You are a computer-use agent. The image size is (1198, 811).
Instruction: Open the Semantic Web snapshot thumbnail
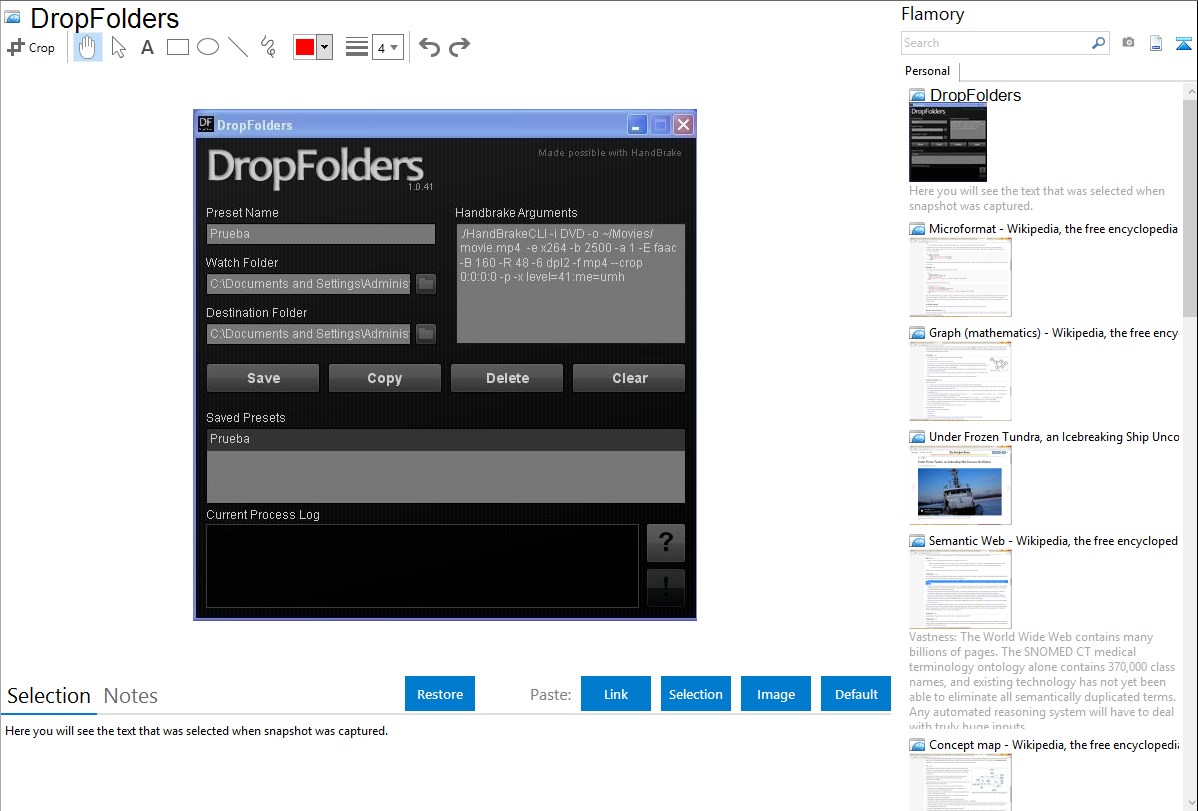[960, 589]
